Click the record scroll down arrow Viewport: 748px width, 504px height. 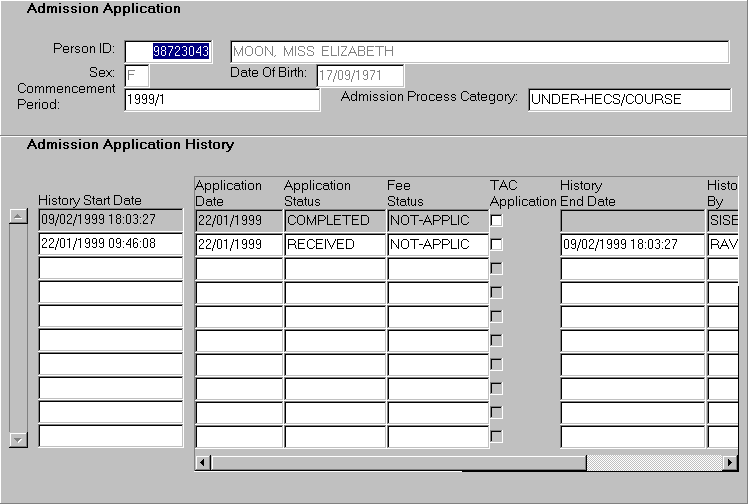(x=18, y=439)
